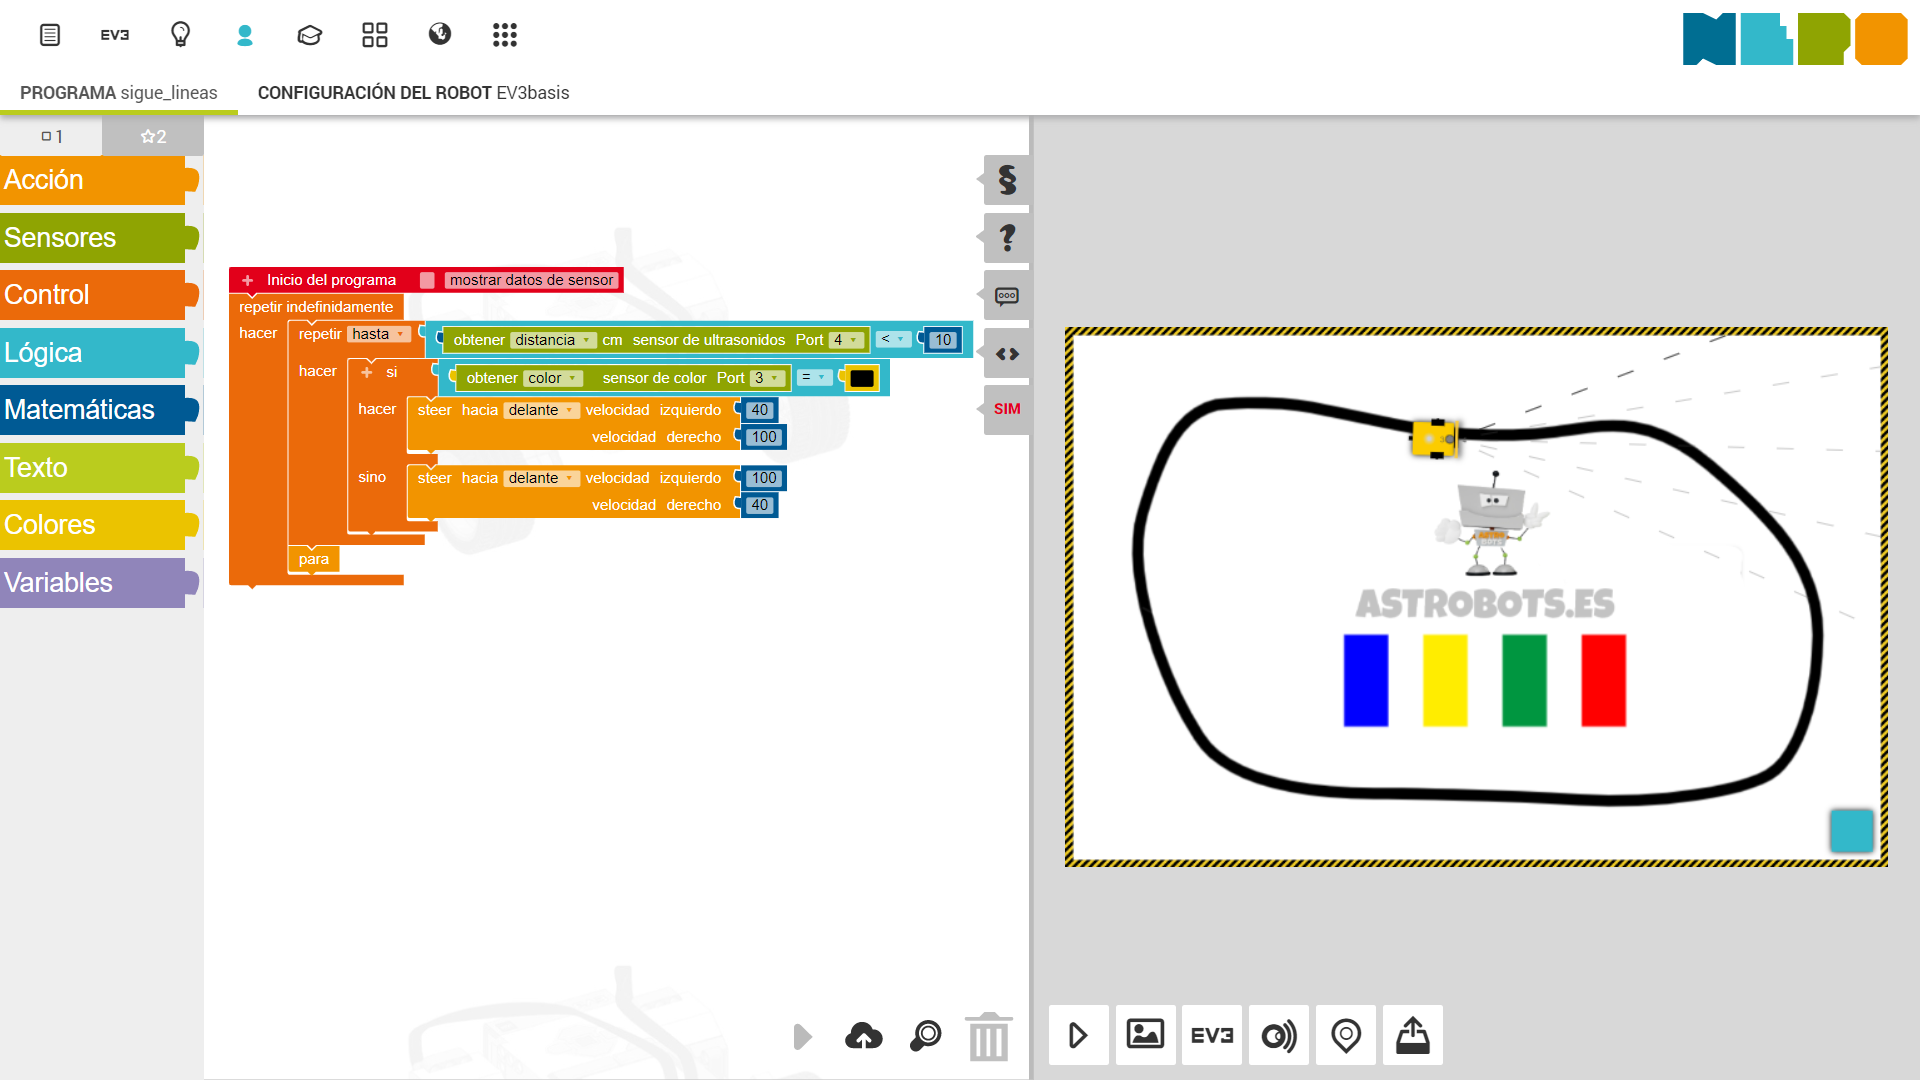Click the robot position pin icon

pos(1345,1035)
